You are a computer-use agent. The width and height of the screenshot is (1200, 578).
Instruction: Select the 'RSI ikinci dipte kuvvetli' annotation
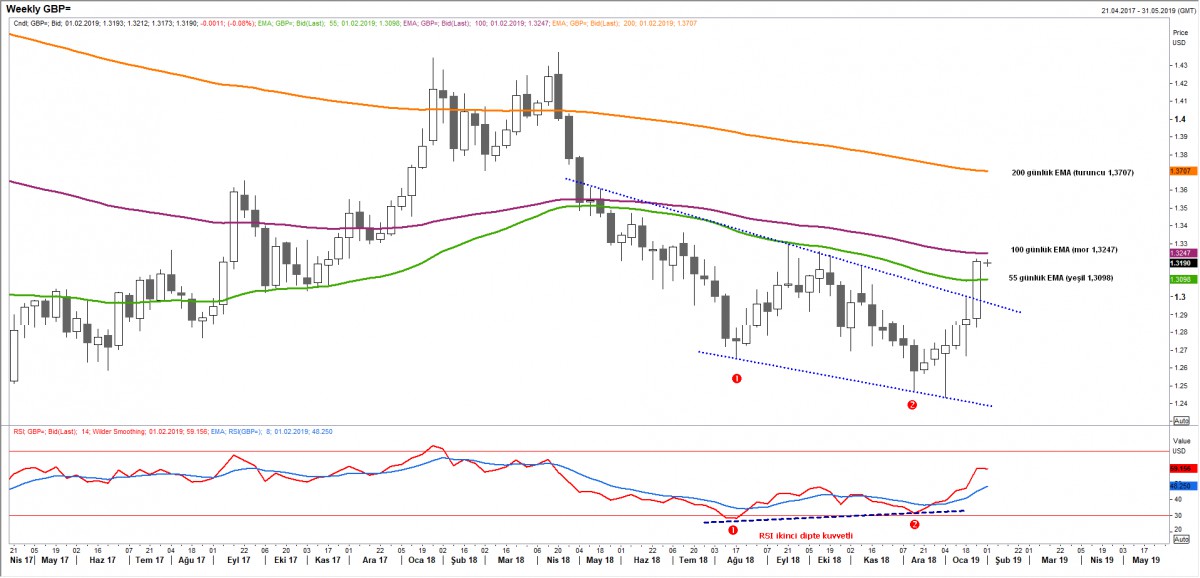pos(806,536)
